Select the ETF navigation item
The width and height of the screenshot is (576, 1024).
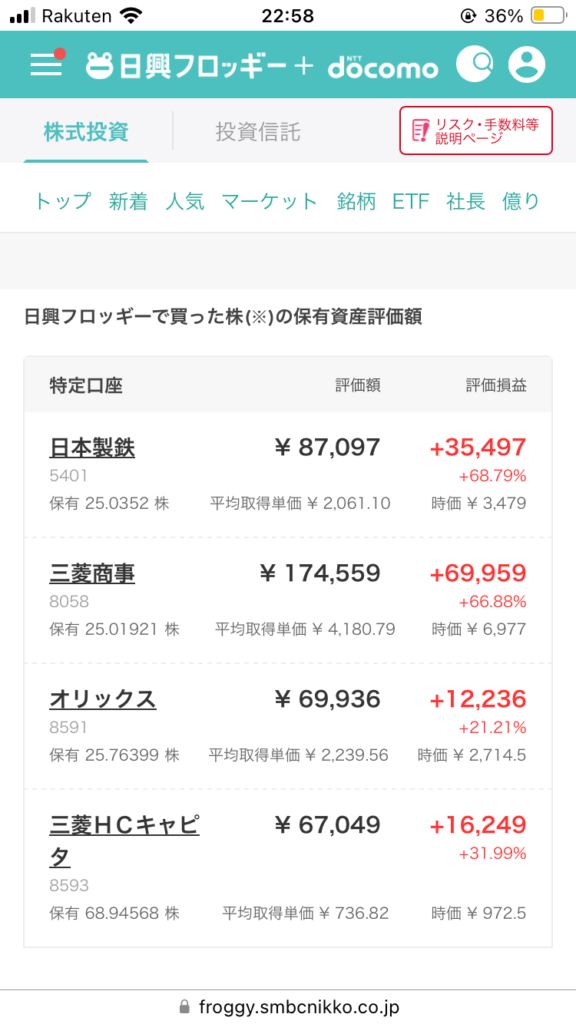411,200
